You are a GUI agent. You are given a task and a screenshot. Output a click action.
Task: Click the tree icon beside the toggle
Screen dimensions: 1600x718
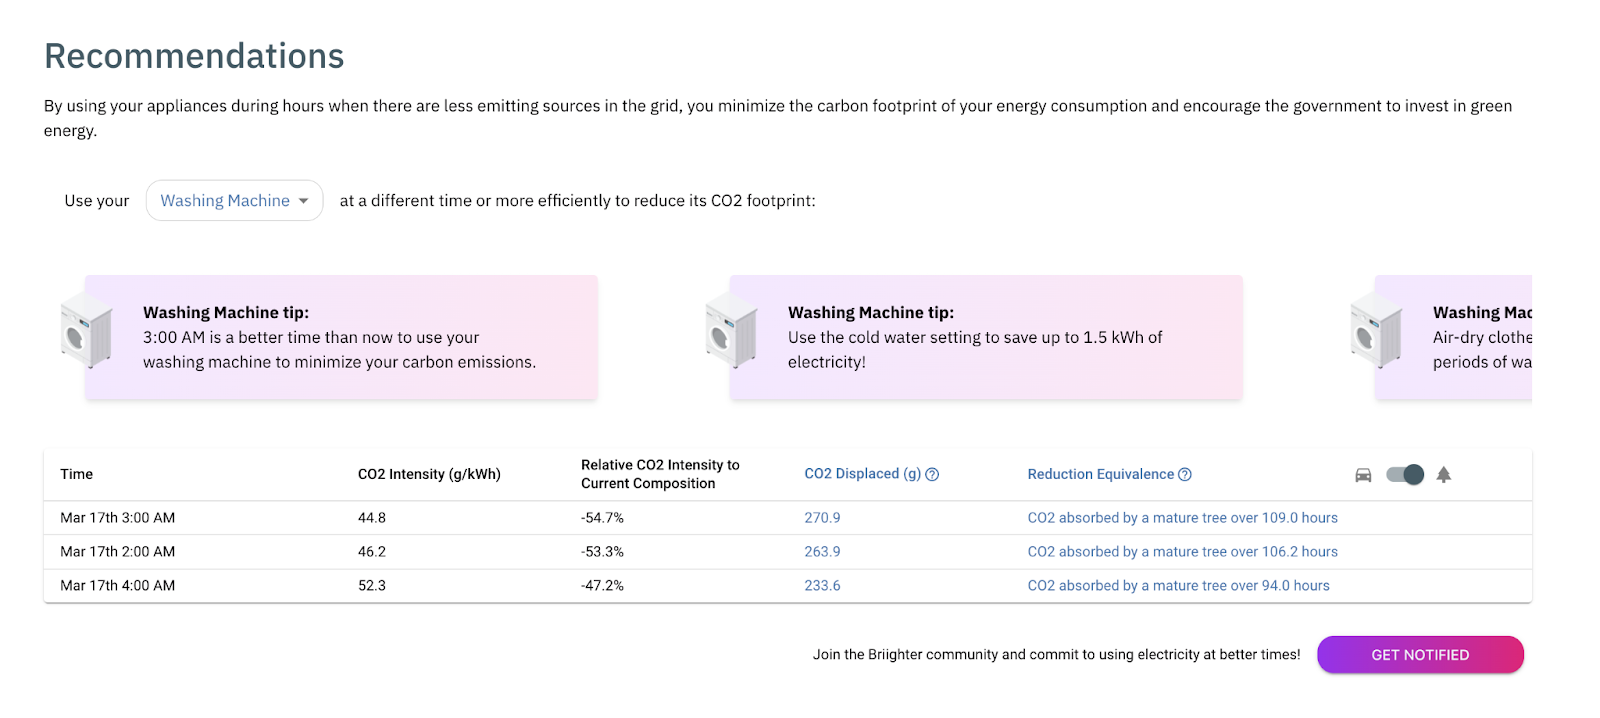coord(1443,475)
